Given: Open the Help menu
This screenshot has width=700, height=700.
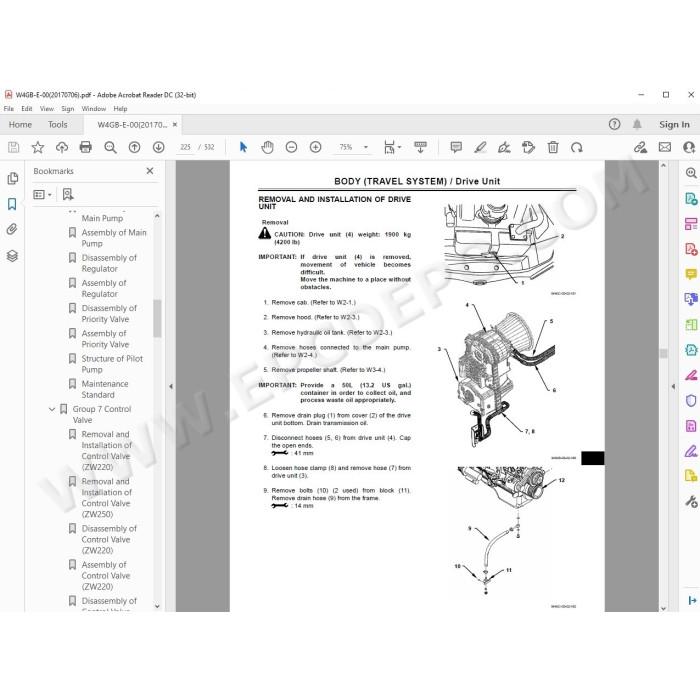Looking at the screenshot, I should tap(120, 108).
